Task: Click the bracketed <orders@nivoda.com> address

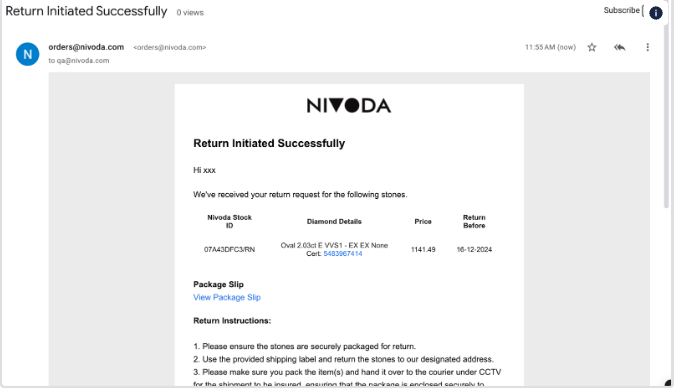Action: point(170,48)
